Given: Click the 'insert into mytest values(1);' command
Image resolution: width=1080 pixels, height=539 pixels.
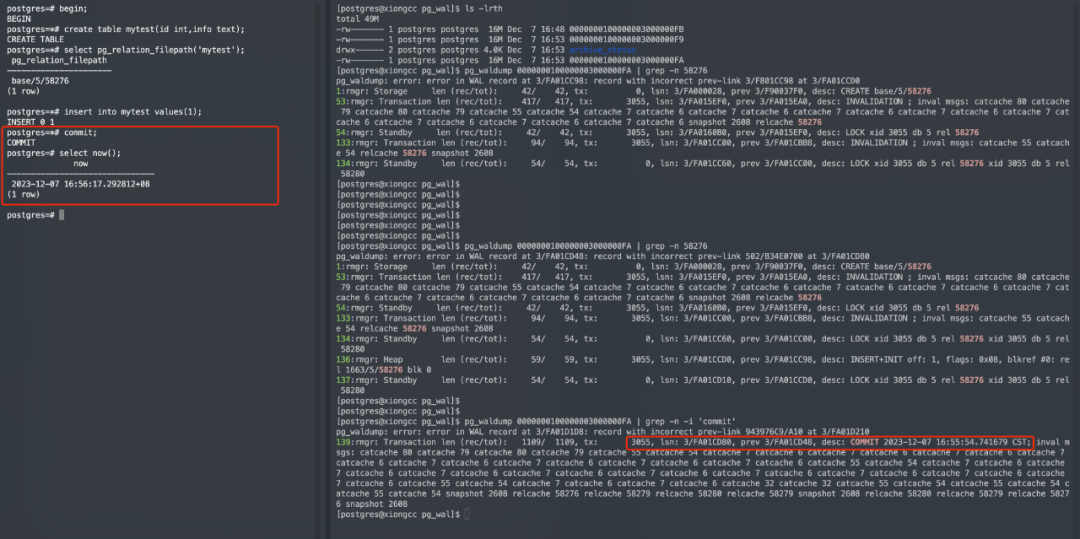Looking at the screenshot, I should [104, 112].
